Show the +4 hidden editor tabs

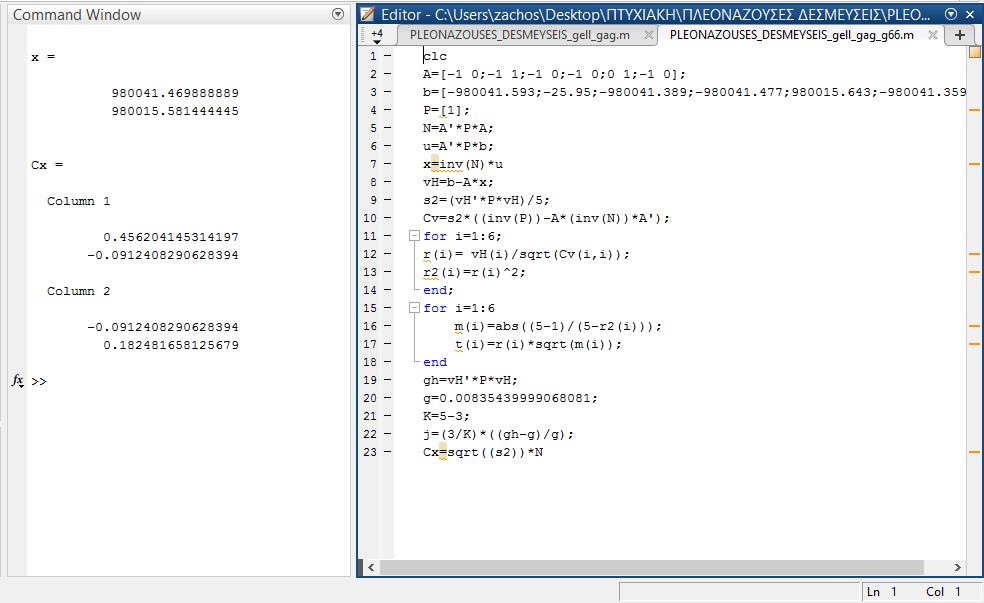click(377, 36)
